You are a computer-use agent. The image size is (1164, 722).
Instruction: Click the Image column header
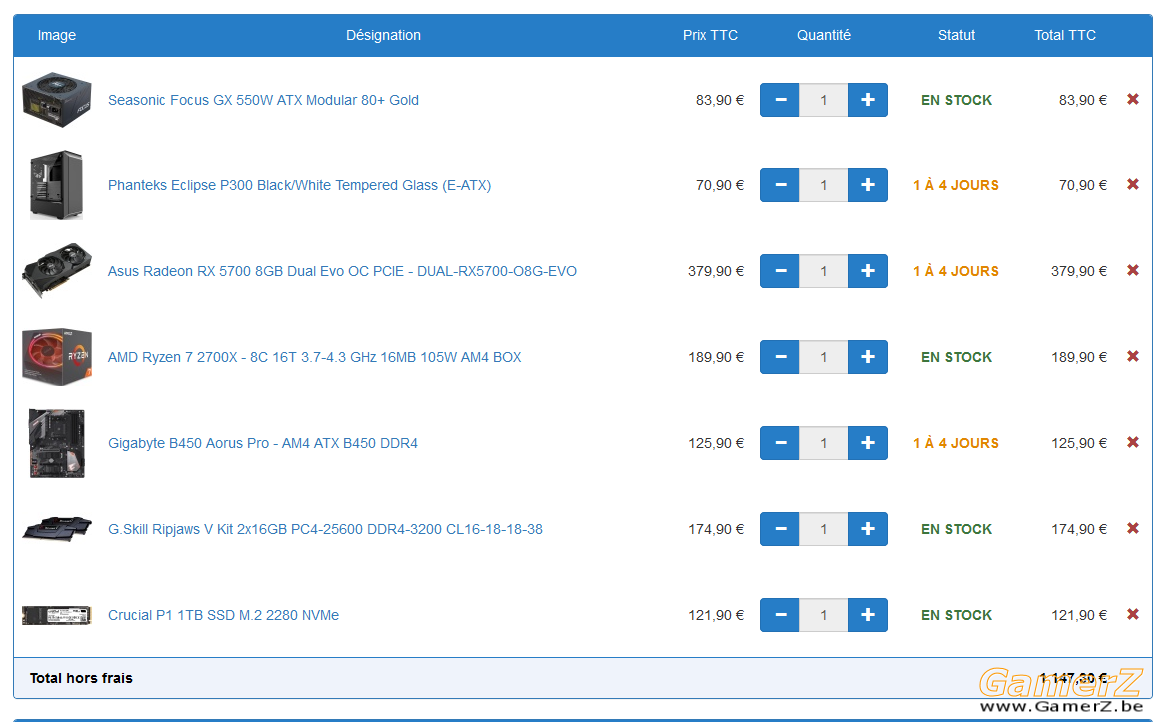pos(57,35)
